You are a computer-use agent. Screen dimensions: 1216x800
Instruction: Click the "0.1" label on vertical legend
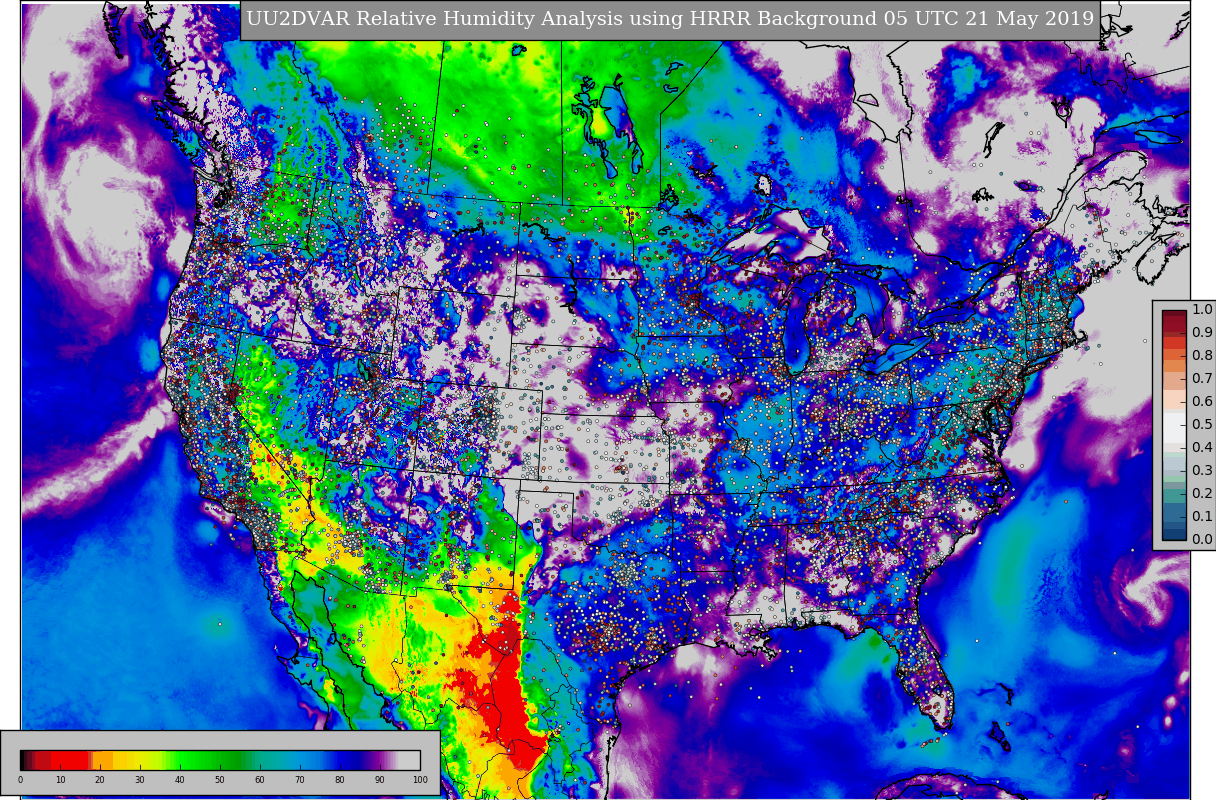coord(1202,517)
